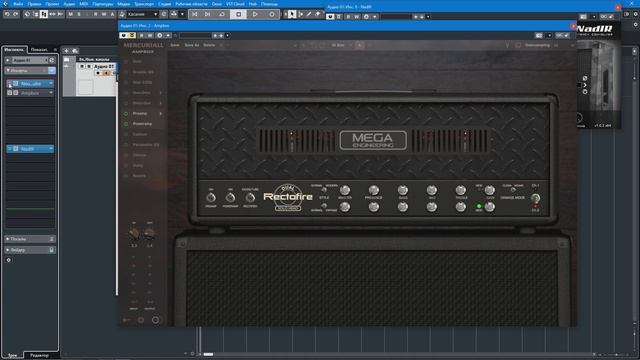
Task: Expand the Фейдер section in the inspector
Action: pos(29,250)
